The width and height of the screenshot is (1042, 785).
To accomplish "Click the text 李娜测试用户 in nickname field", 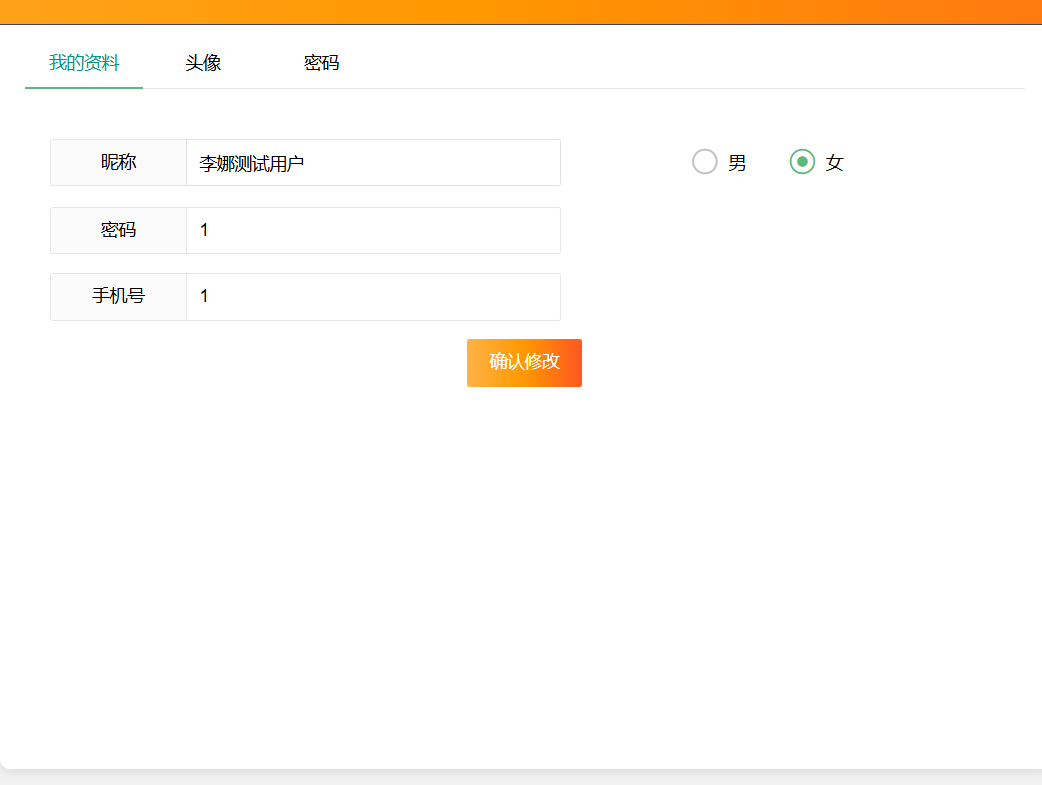I will 252,164.
